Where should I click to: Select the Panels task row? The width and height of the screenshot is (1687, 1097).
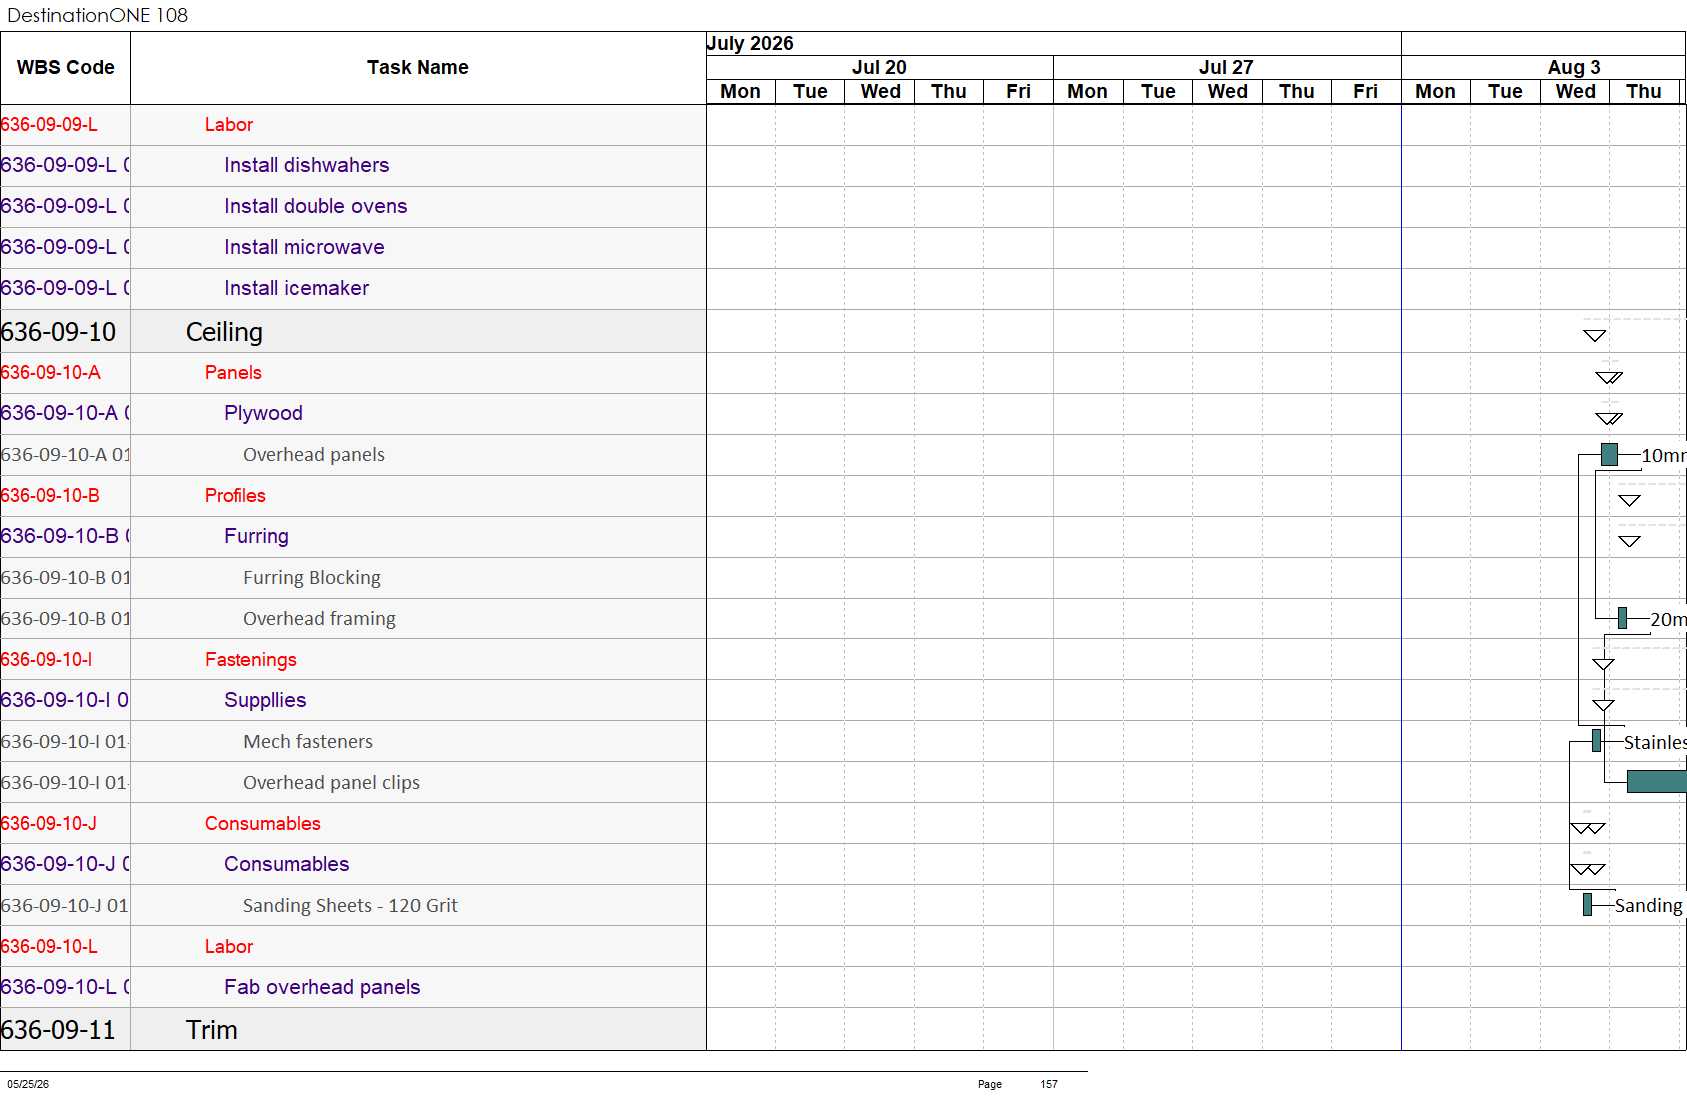[353, 373]
